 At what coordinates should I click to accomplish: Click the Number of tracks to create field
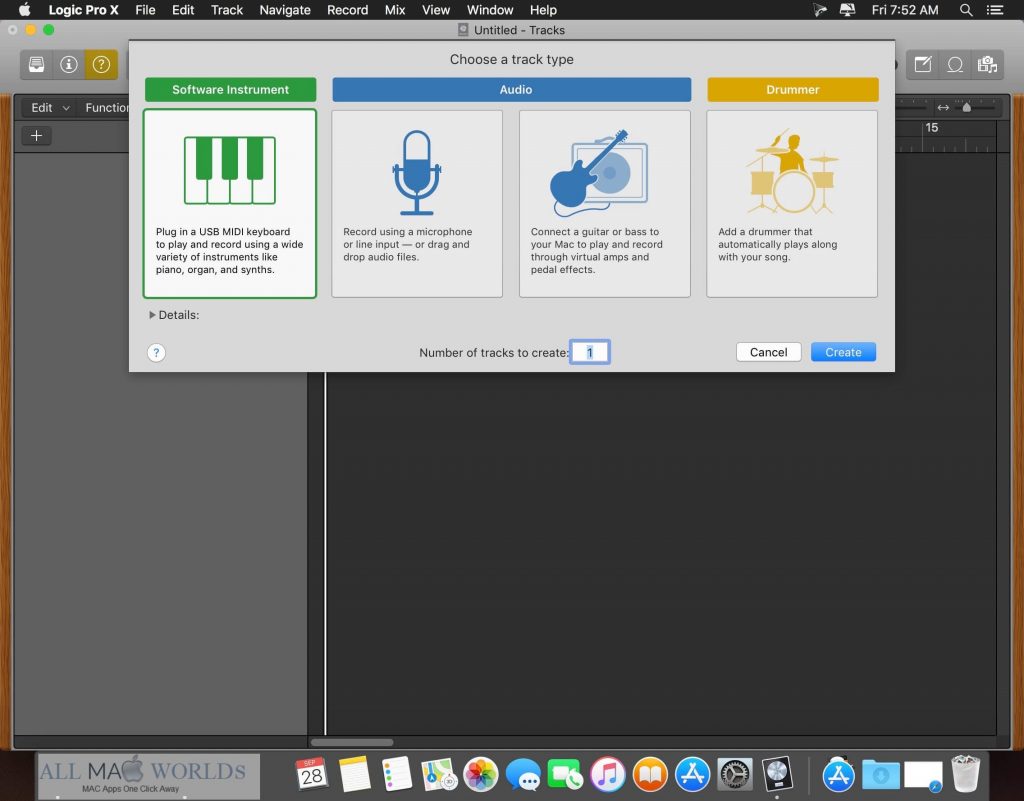(590, 353)
